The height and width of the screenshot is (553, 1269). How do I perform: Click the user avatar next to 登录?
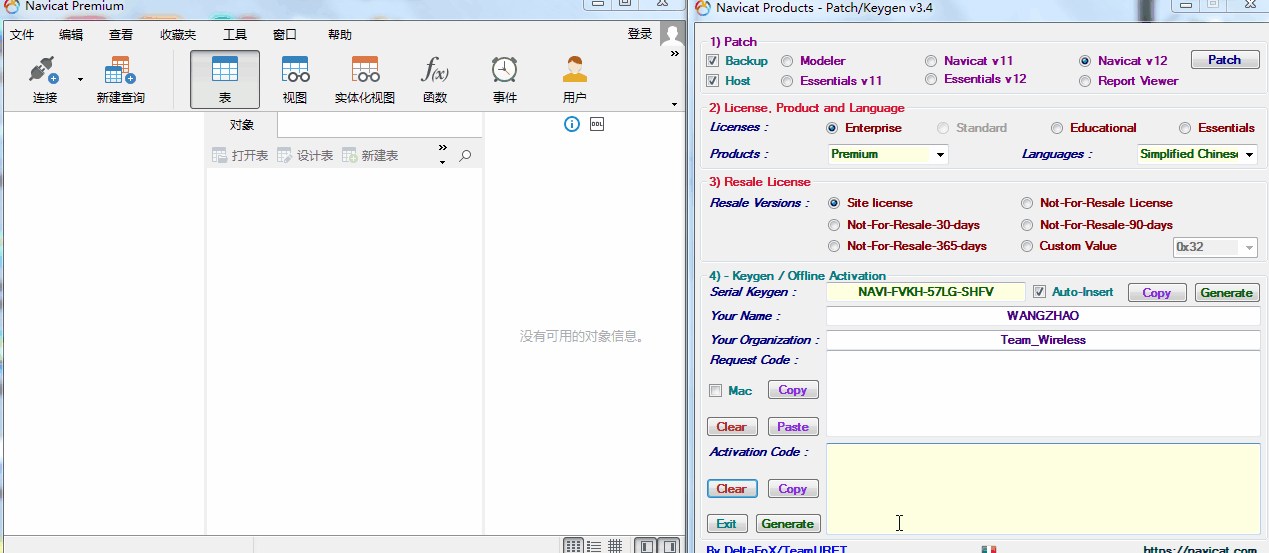point(671,34)
